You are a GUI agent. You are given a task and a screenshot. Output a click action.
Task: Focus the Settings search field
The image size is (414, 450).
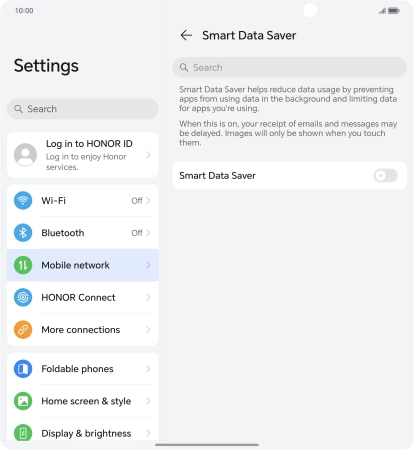83,109
